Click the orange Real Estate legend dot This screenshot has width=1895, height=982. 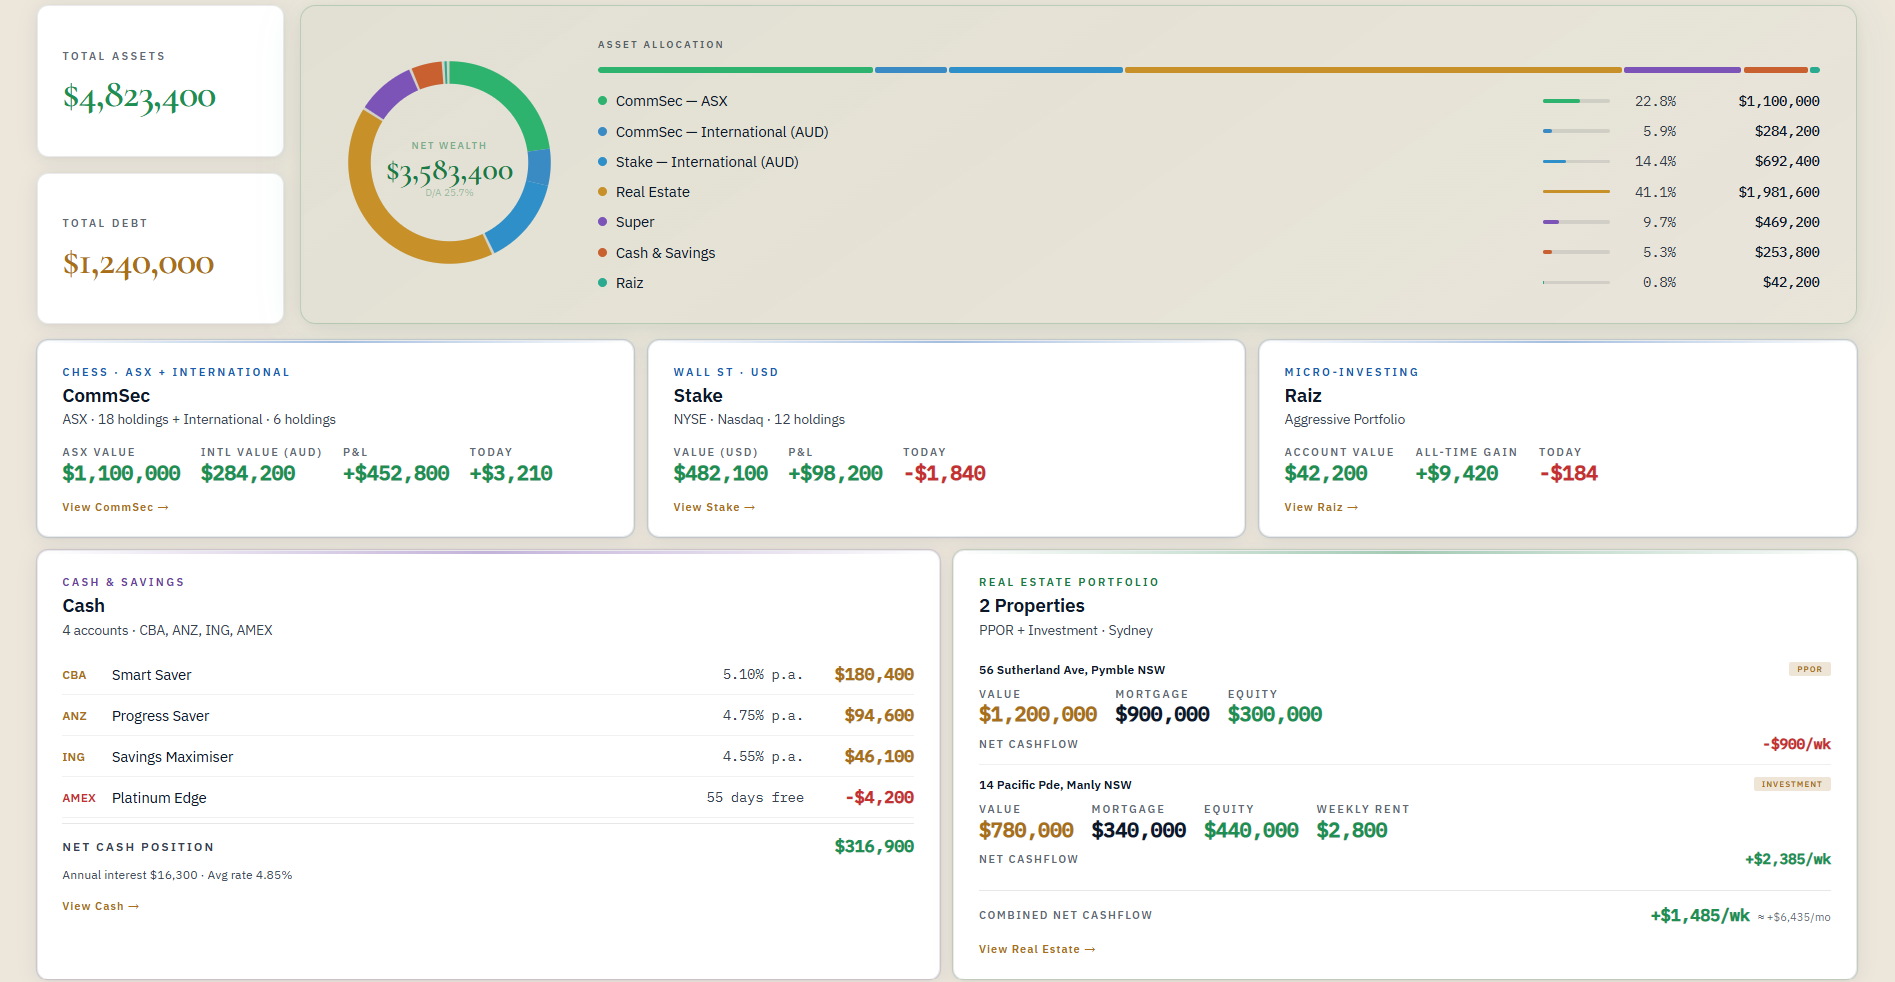click(x=602, y=192)
